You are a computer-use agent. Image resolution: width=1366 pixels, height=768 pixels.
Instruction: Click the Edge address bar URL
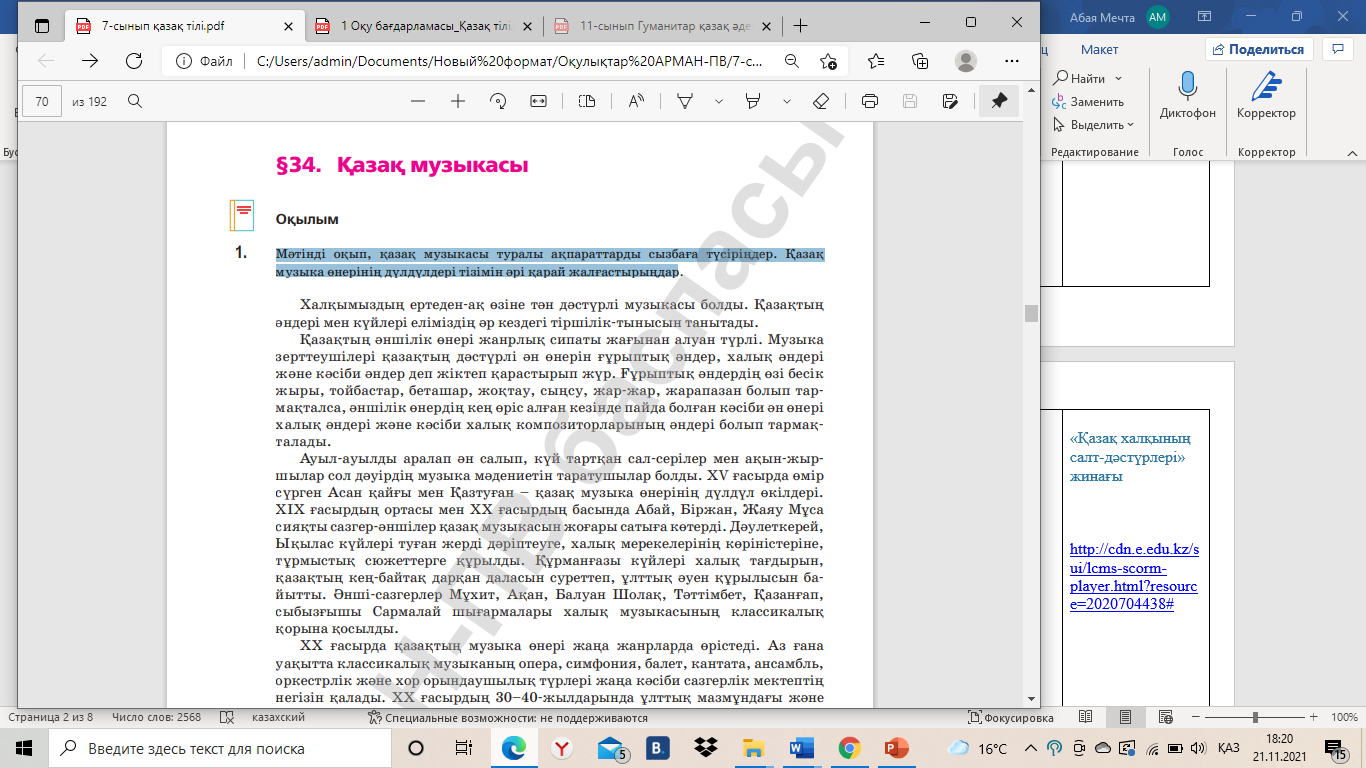[509, 61]
